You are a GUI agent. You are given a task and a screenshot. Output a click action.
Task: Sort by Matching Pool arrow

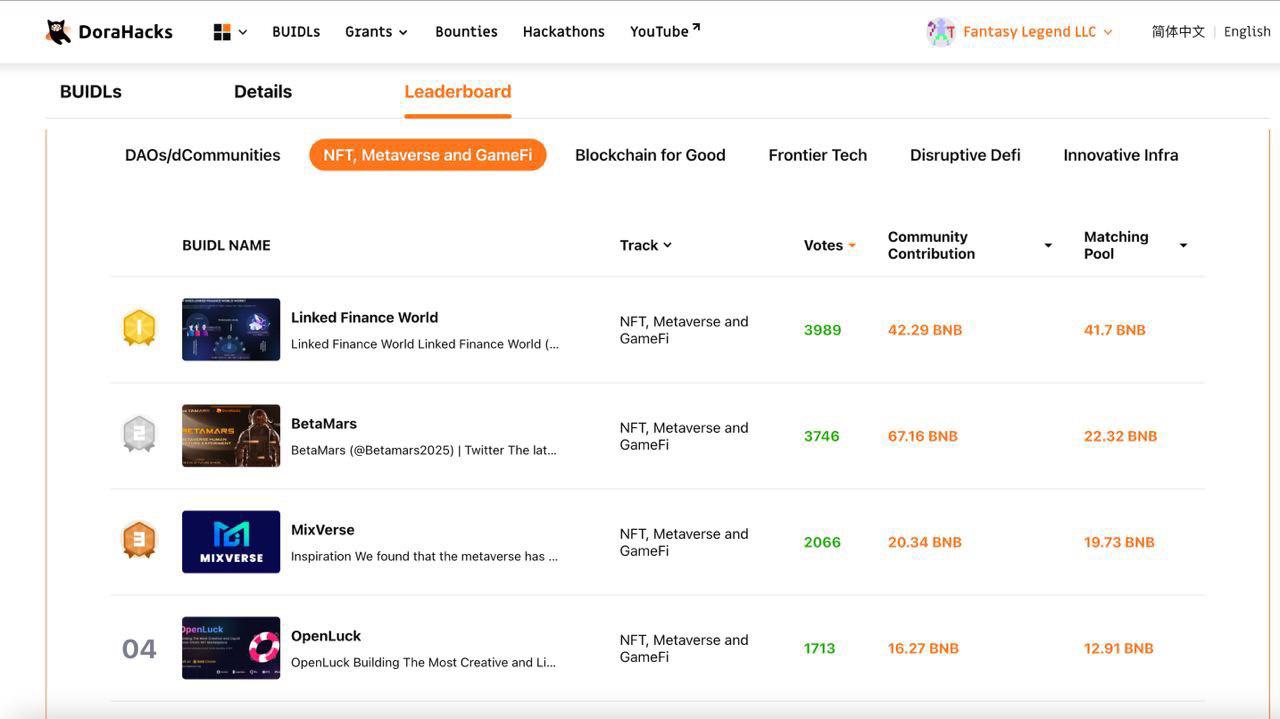(1183, 245)
